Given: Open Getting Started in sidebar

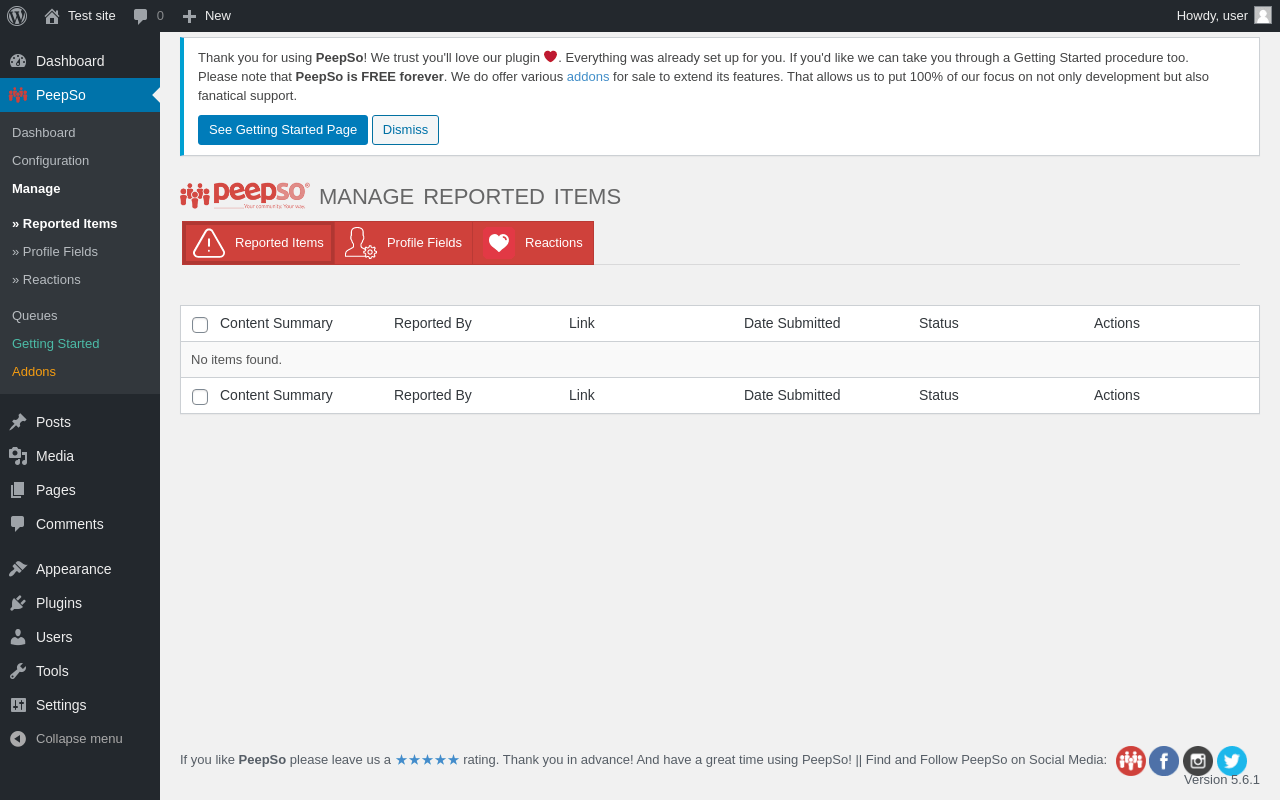Looking at the screenshot, I should (56, 344).
